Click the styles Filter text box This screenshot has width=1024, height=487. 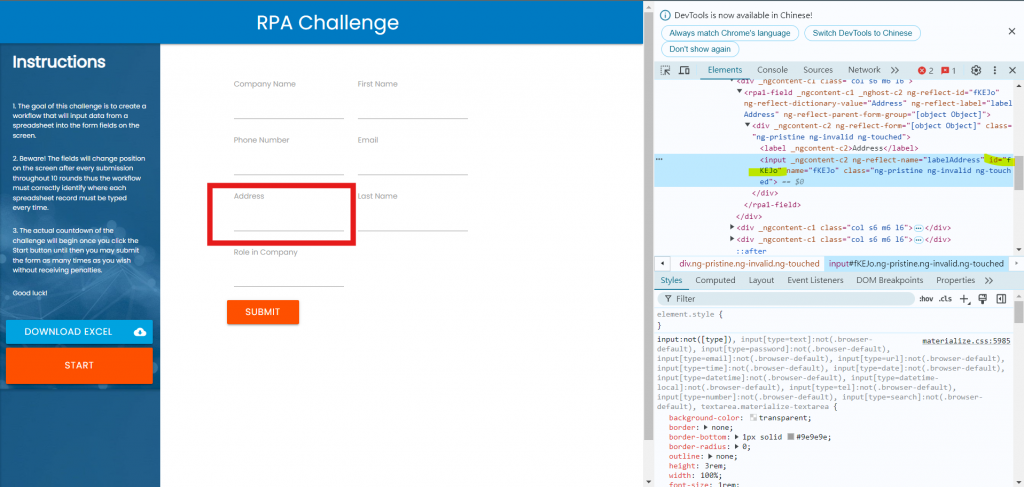click(786, 299)
